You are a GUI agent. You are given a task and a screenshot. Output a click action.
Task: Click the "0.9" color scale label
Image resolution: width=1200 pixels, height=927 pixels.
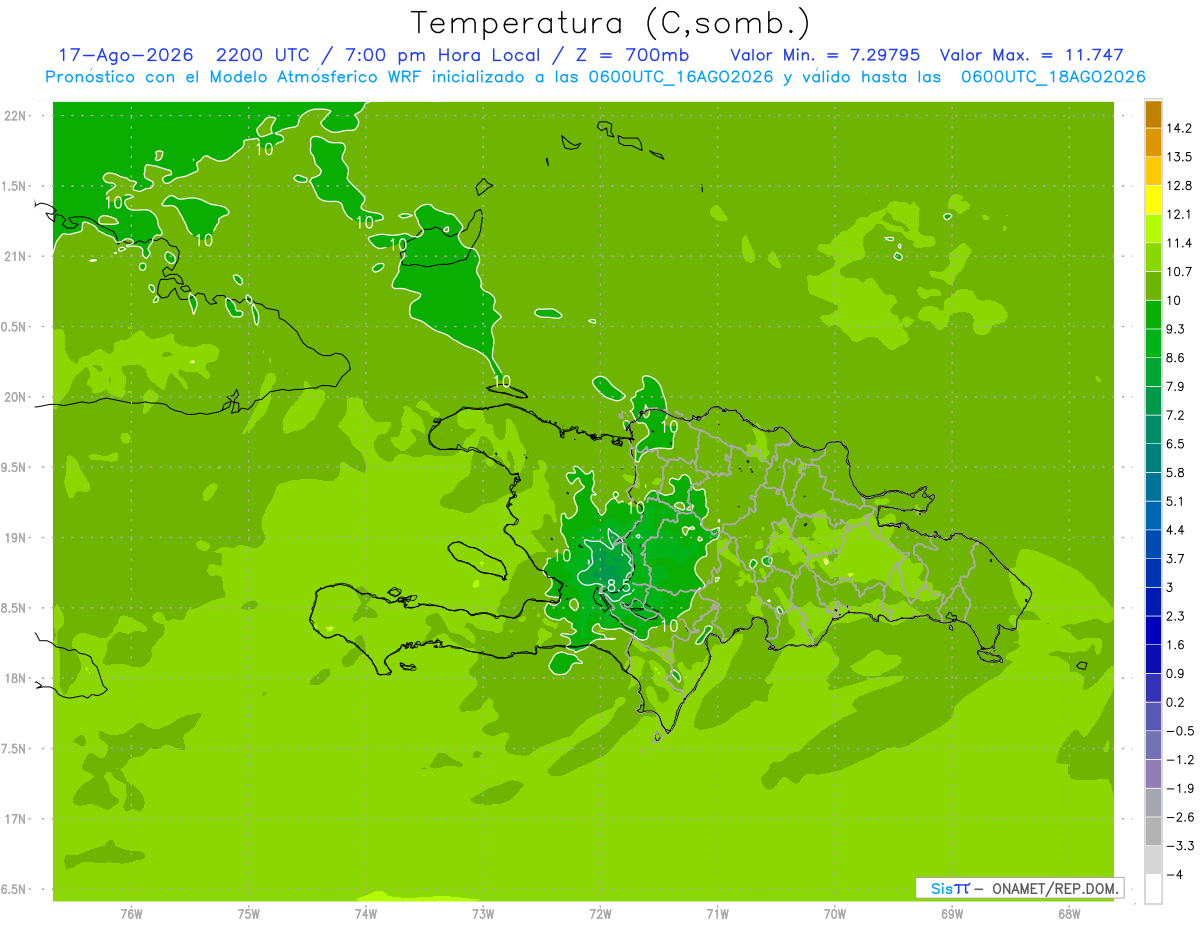point(1176,673)
